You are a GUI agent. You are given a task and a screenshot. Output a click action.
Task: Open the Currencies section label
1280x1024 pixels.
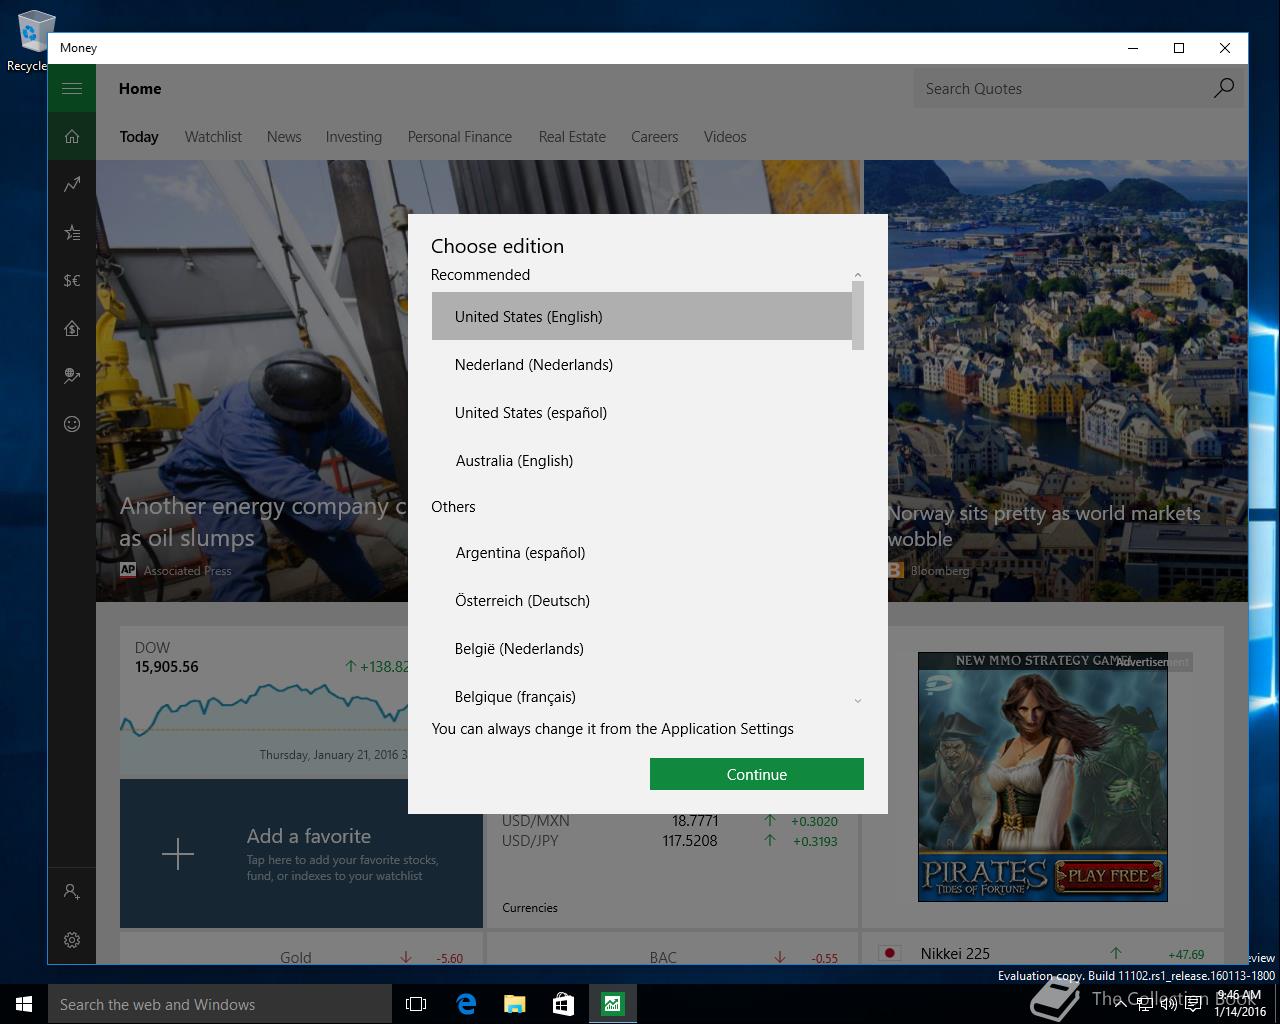tap(530, 908)
